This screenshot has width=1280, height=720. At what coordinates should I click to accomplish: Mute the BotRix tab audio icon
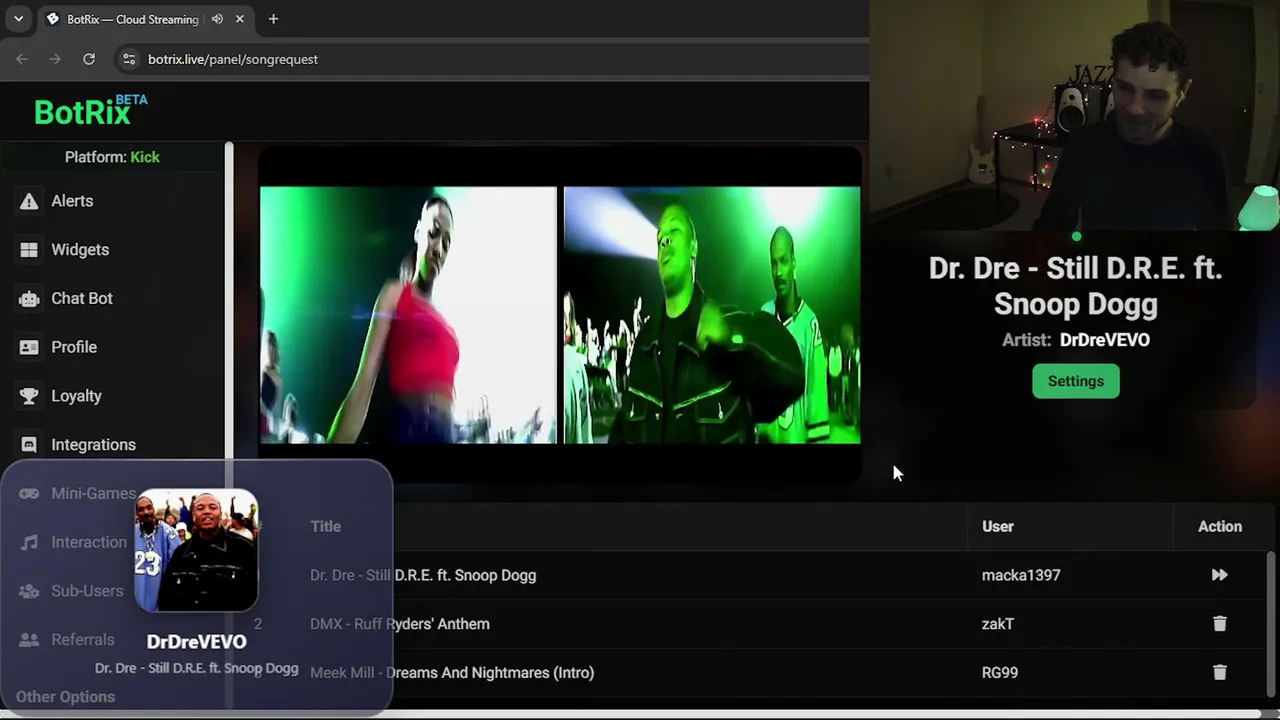point(217,19)
